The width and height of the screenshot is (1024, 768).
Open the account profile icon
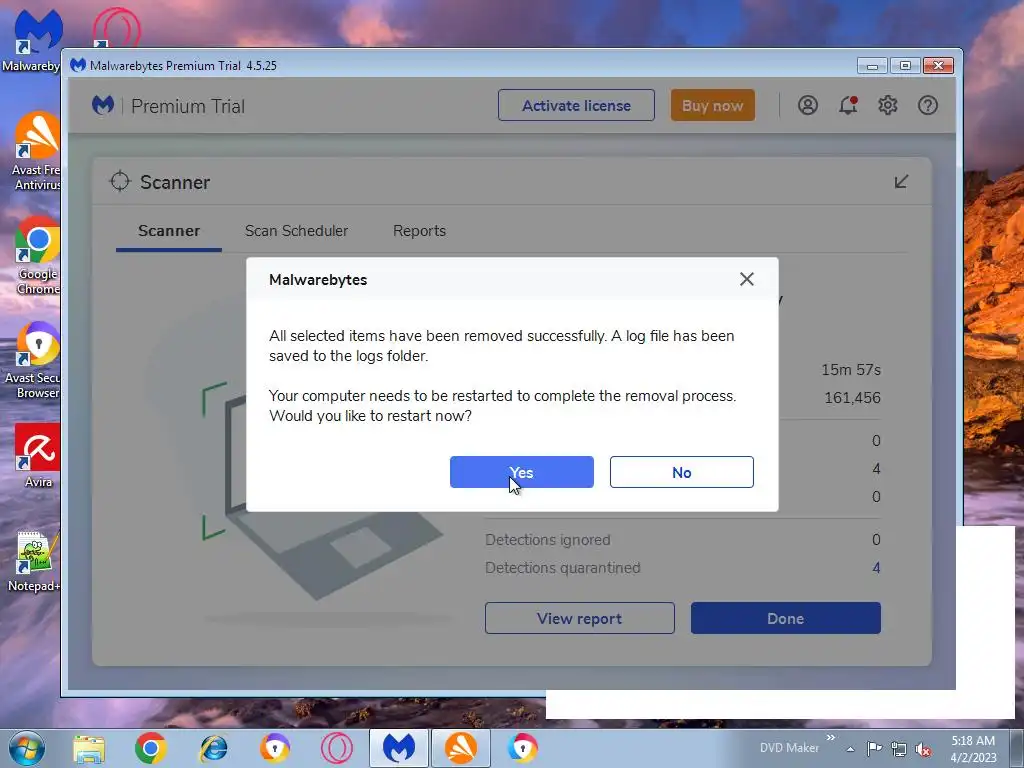coord(808,105)
